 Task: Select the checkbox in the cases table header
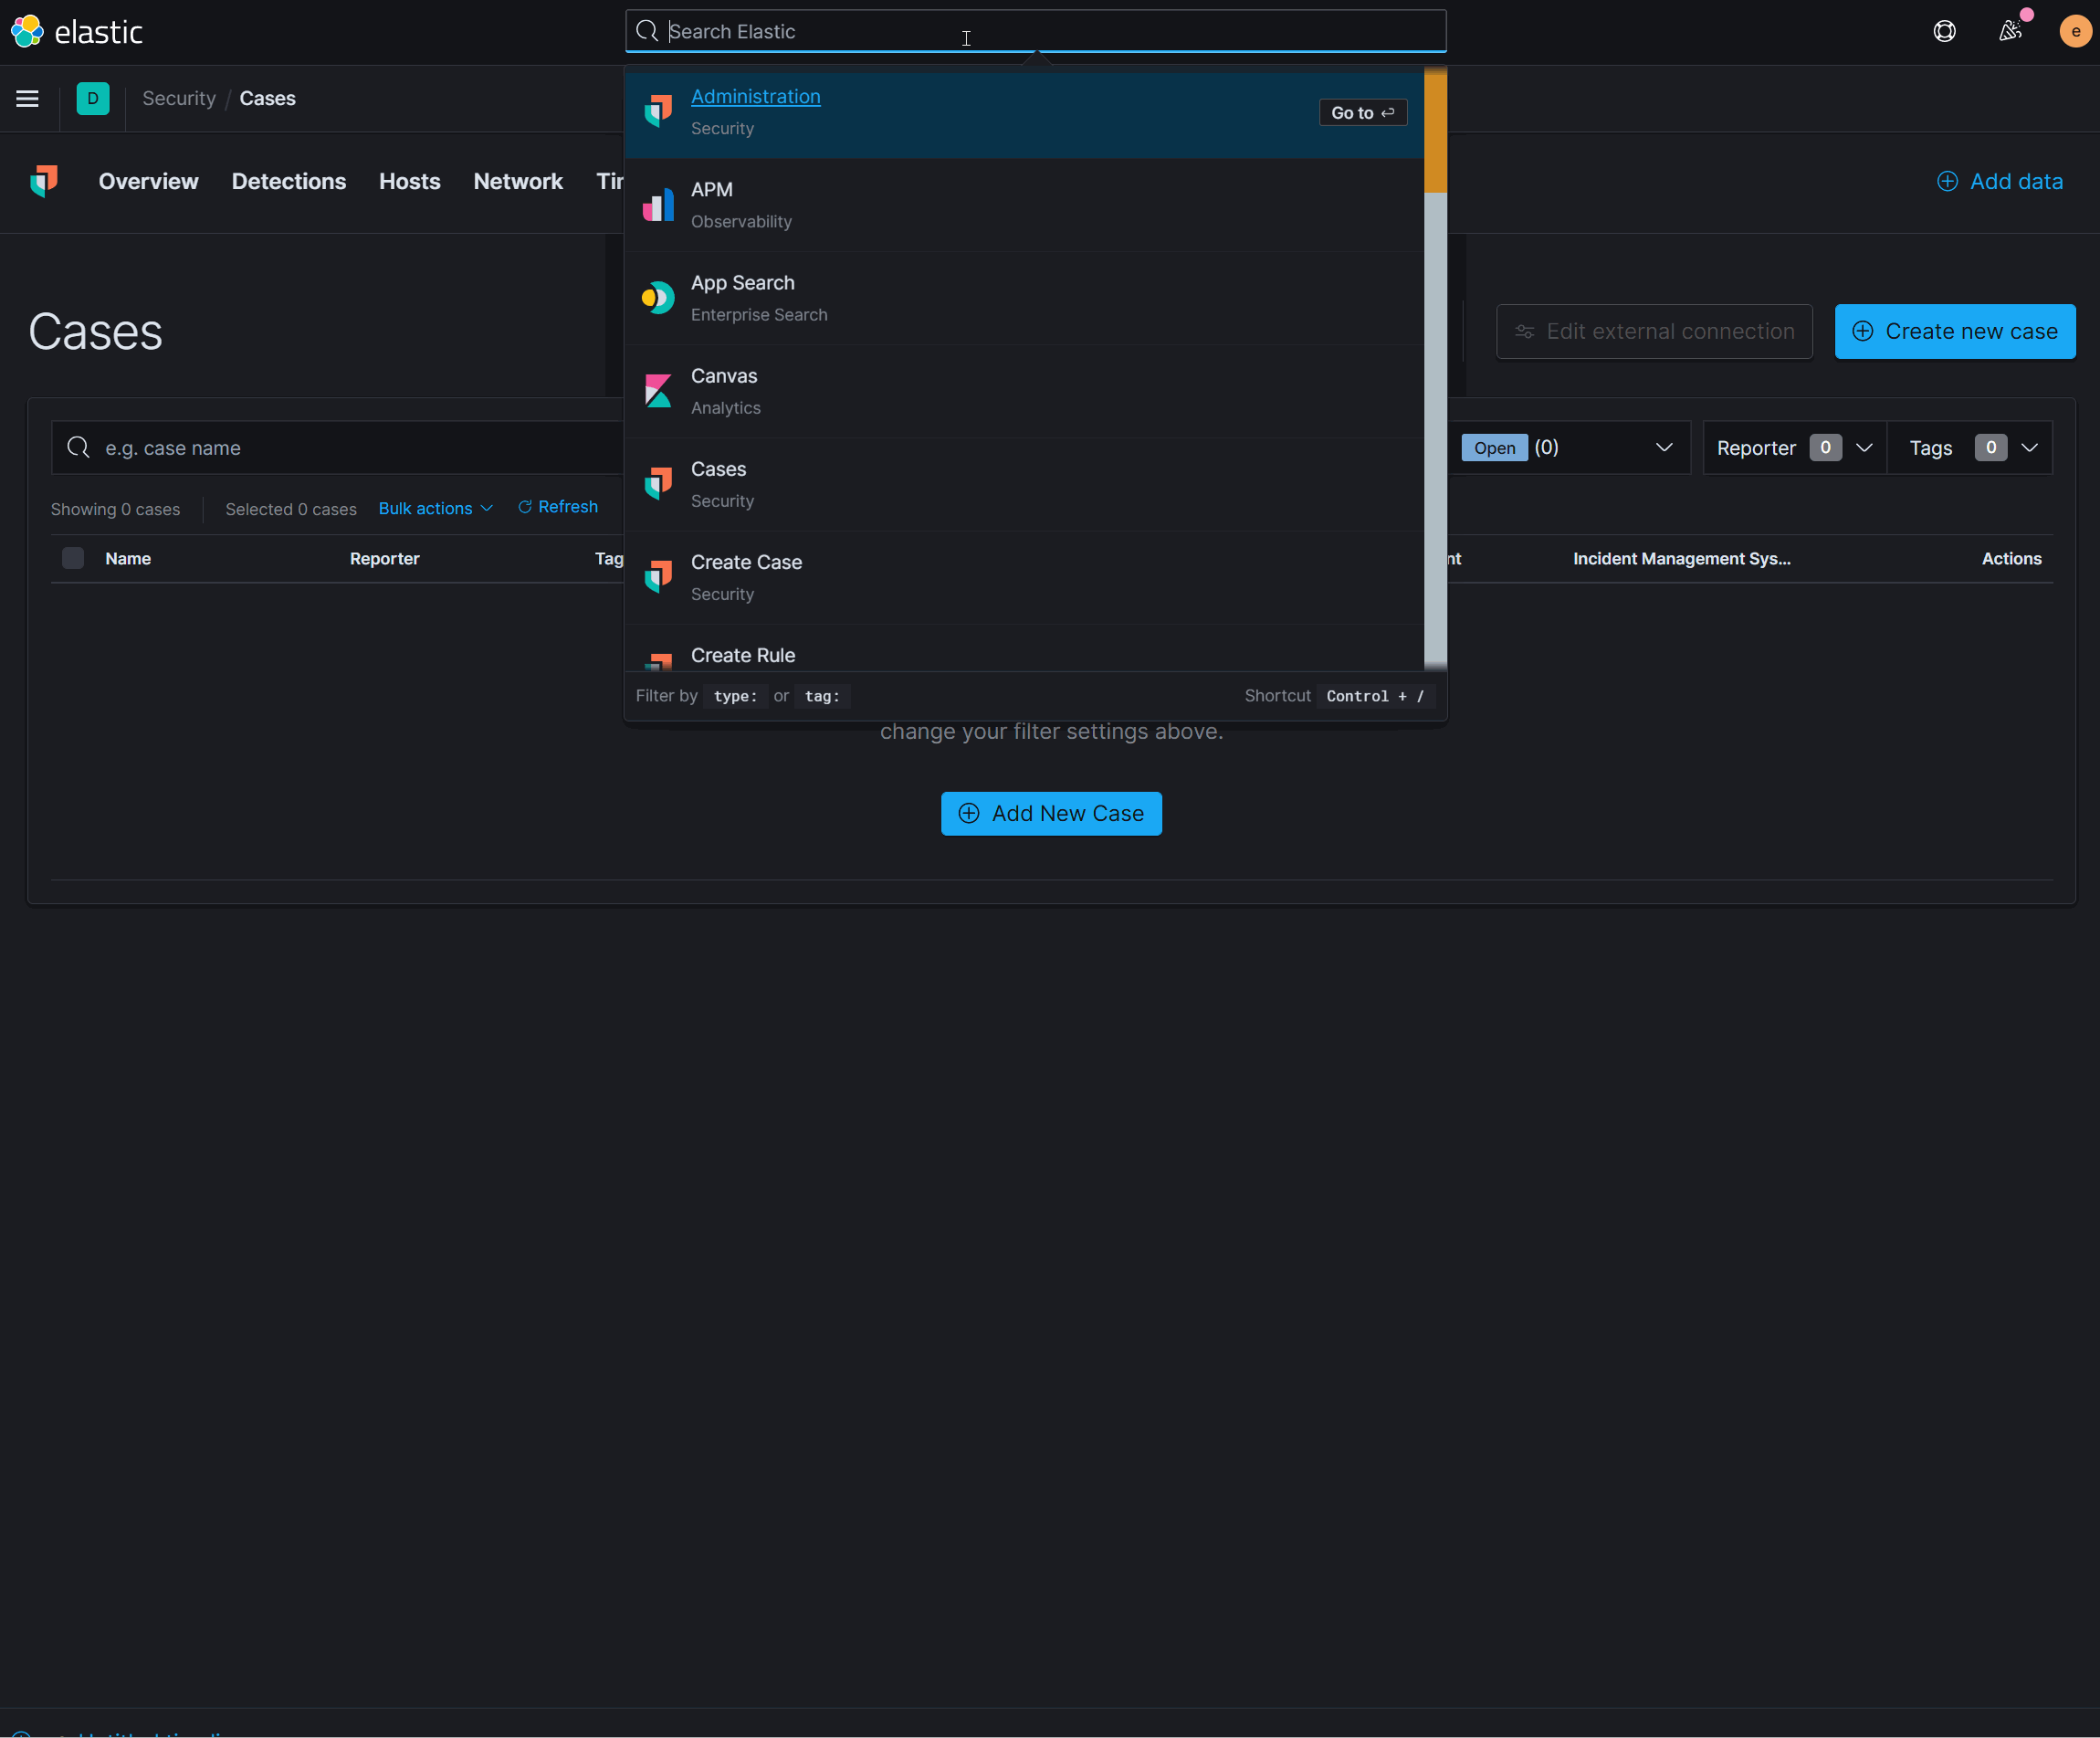point(71,558)
